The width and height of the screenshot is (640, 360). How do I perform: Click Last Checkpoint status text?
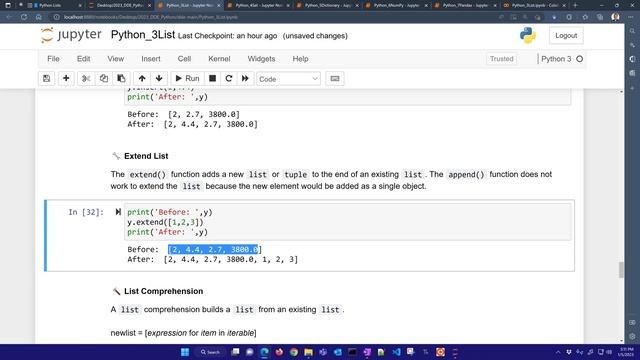click(227, 36)
